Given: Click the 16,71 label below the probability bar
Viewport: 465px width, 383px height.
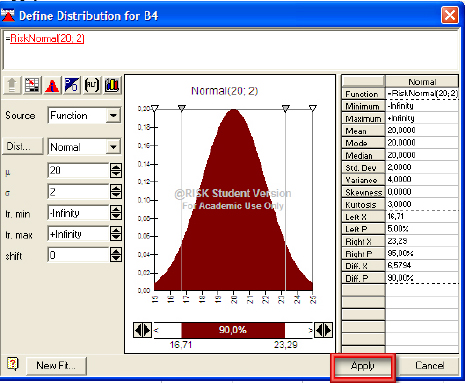Looking at the screenshot, I should pyautogui.click(x=181, y=345).
